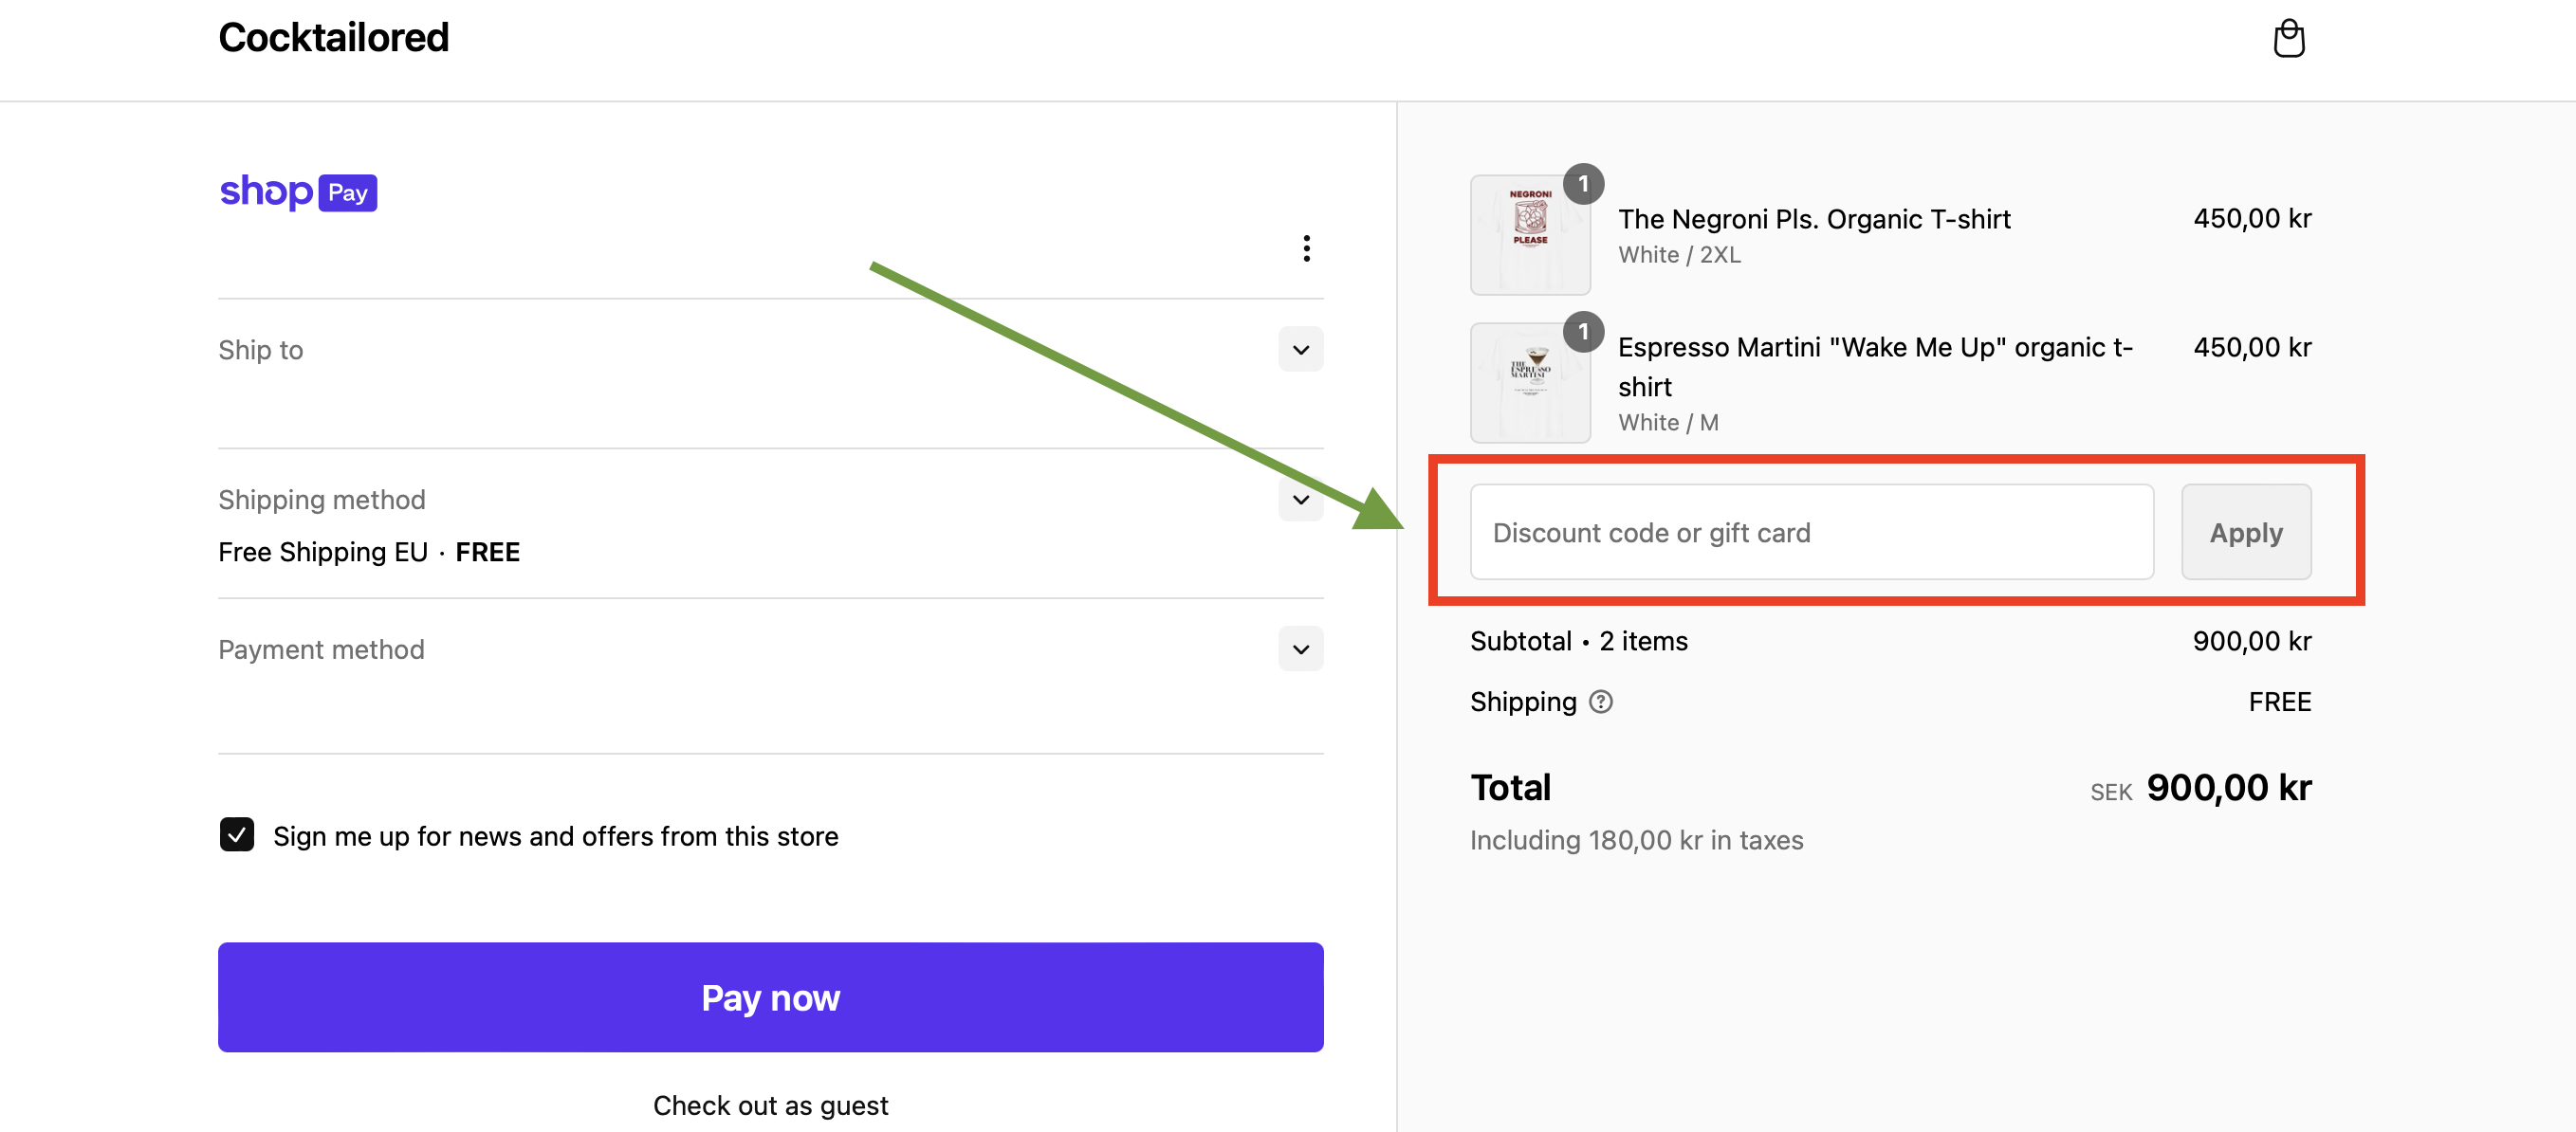The width and height of the screenshot is (2576, 1132).
Task: Toggle the news and offers checkbox
Action: point(238,834)
